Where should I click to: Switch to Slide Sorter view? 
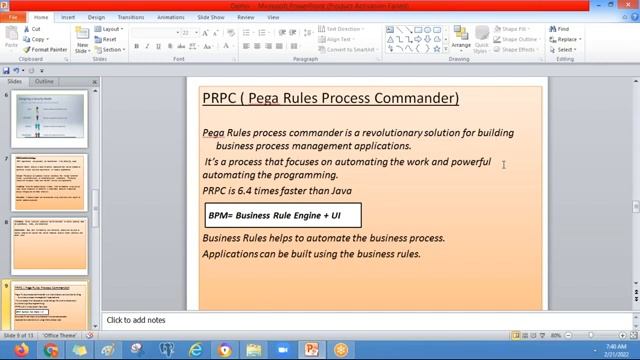coord(525,336)
